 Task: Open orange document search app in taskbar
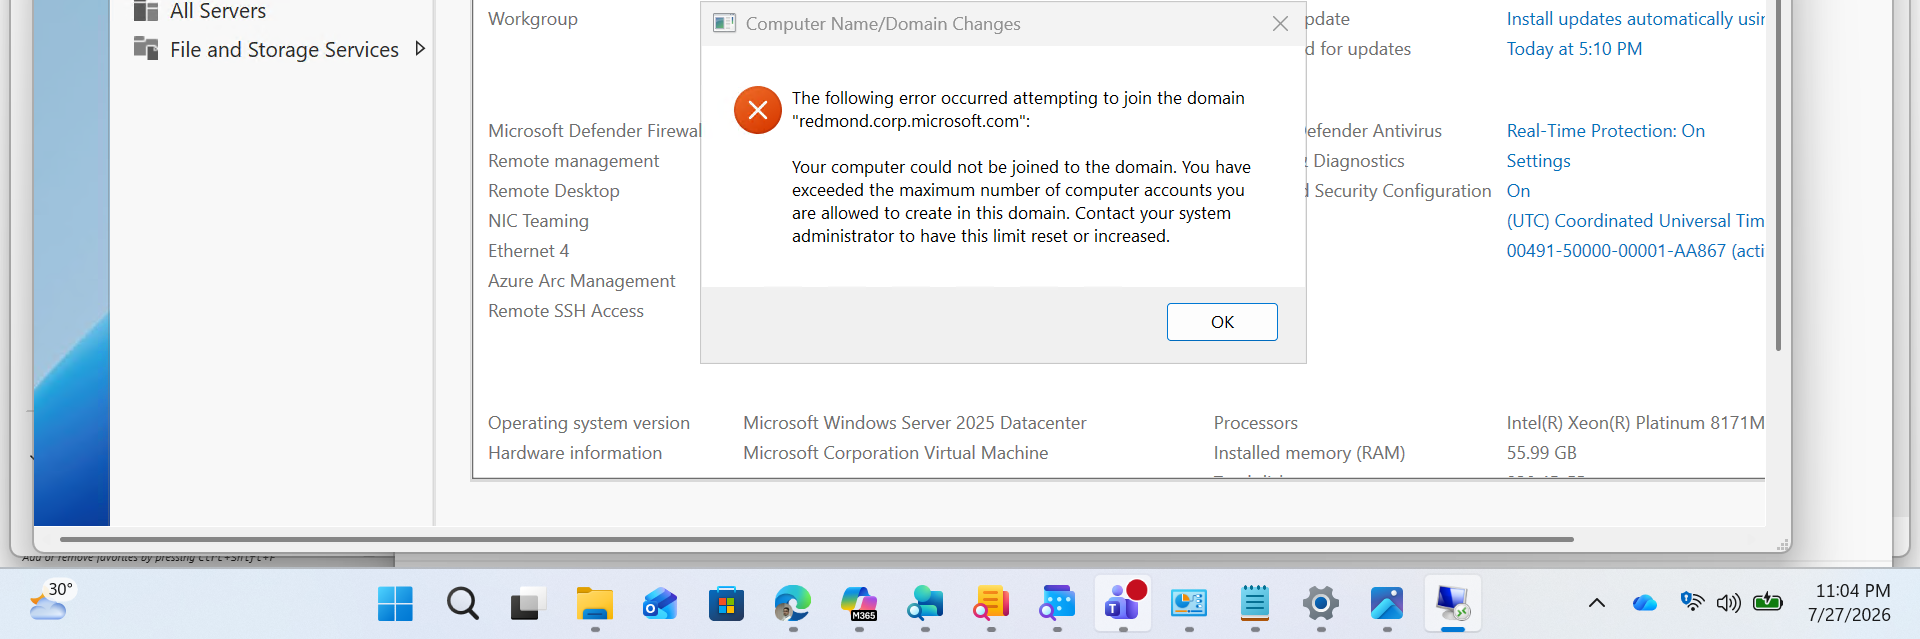pyautogui.click(x=990, y=604)
